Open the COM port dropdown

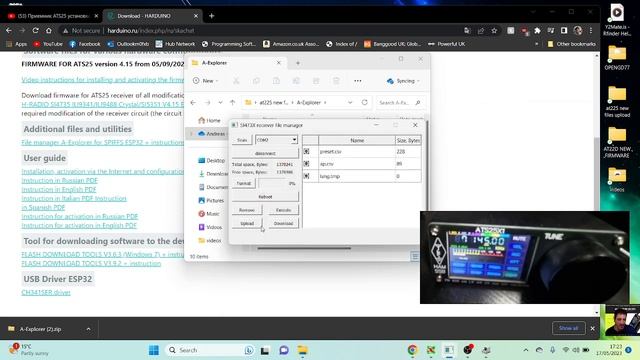point(294,140)
